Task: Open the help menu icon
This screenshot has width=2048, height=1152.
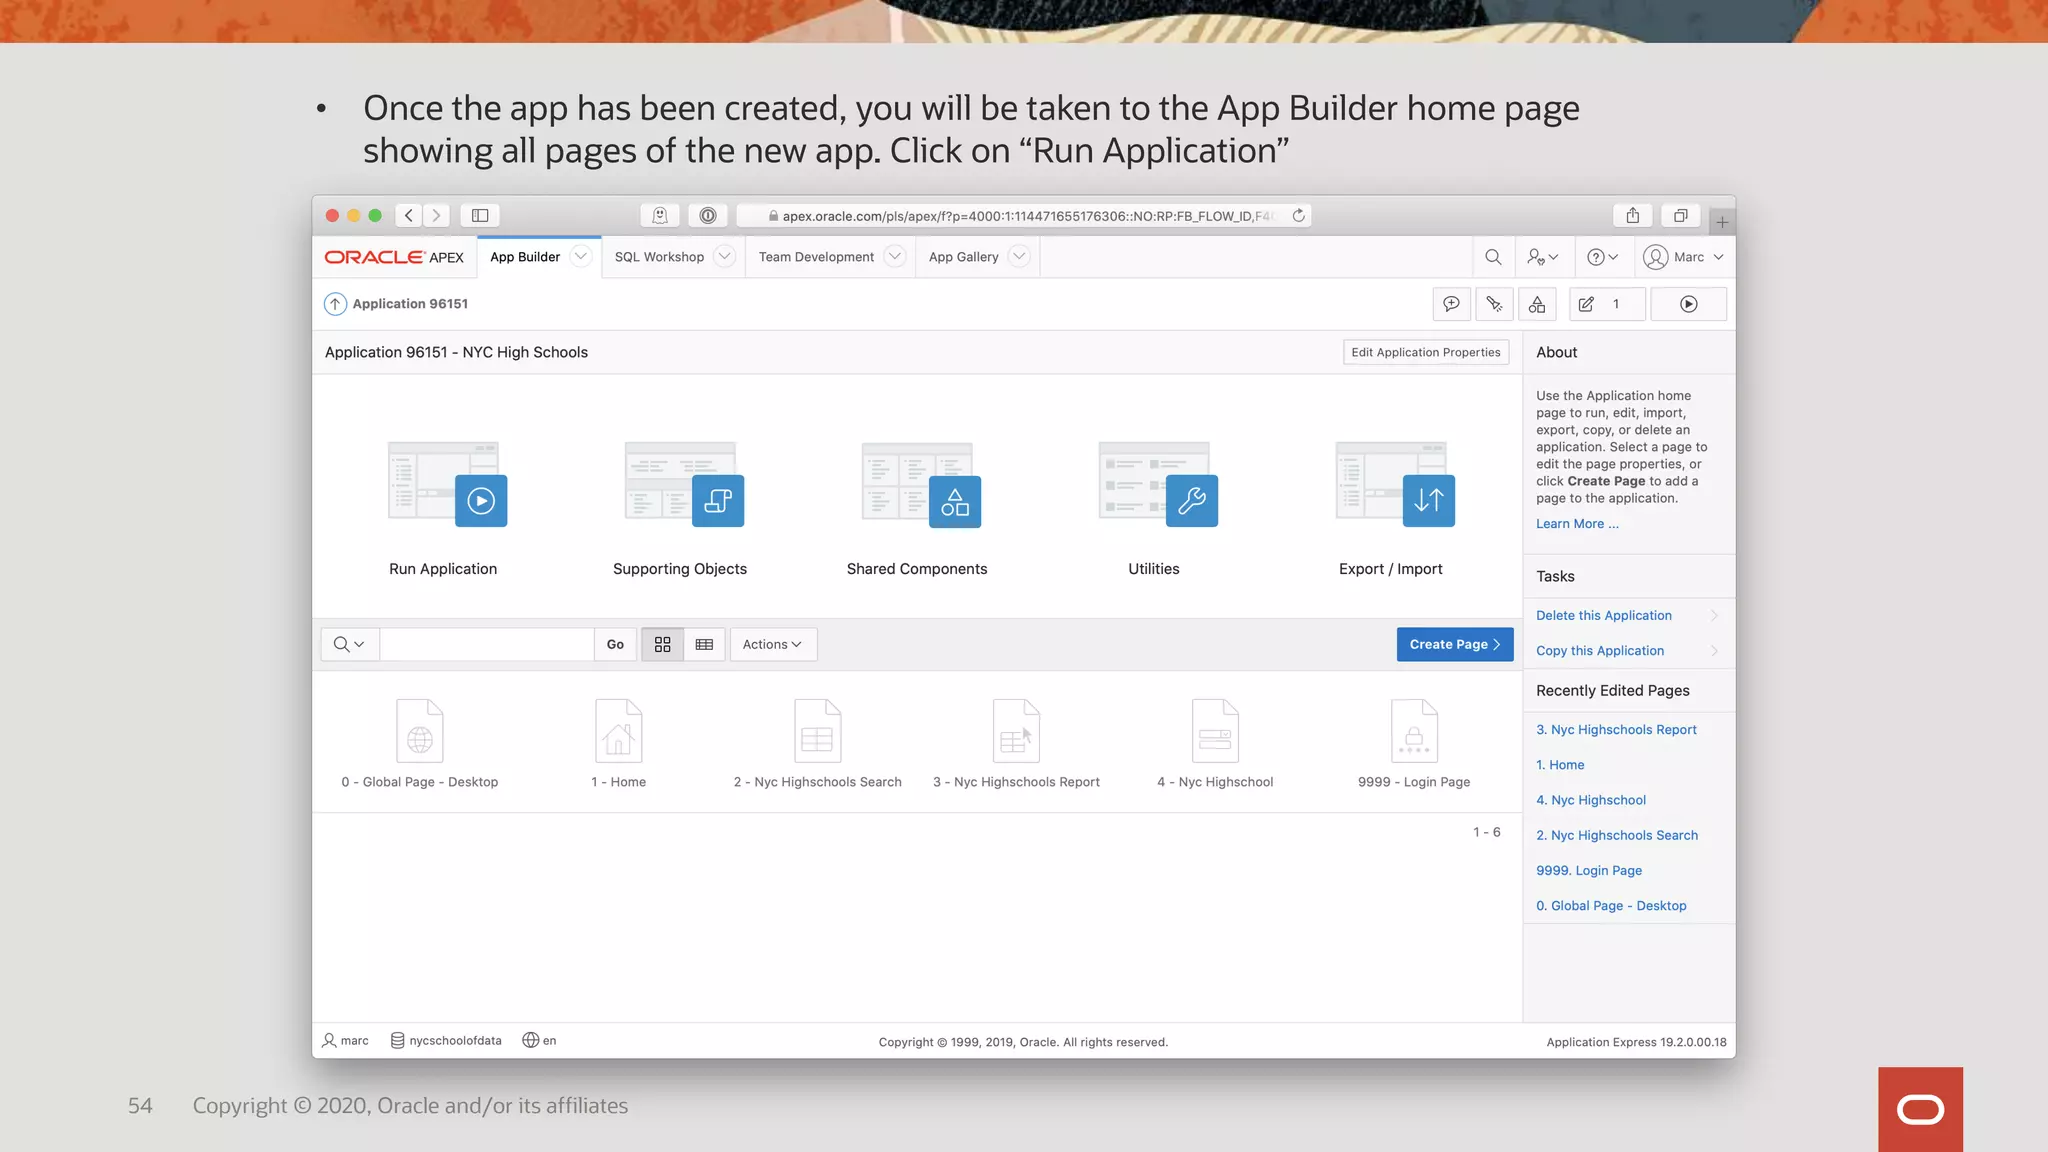Action: click(1602, 257)
